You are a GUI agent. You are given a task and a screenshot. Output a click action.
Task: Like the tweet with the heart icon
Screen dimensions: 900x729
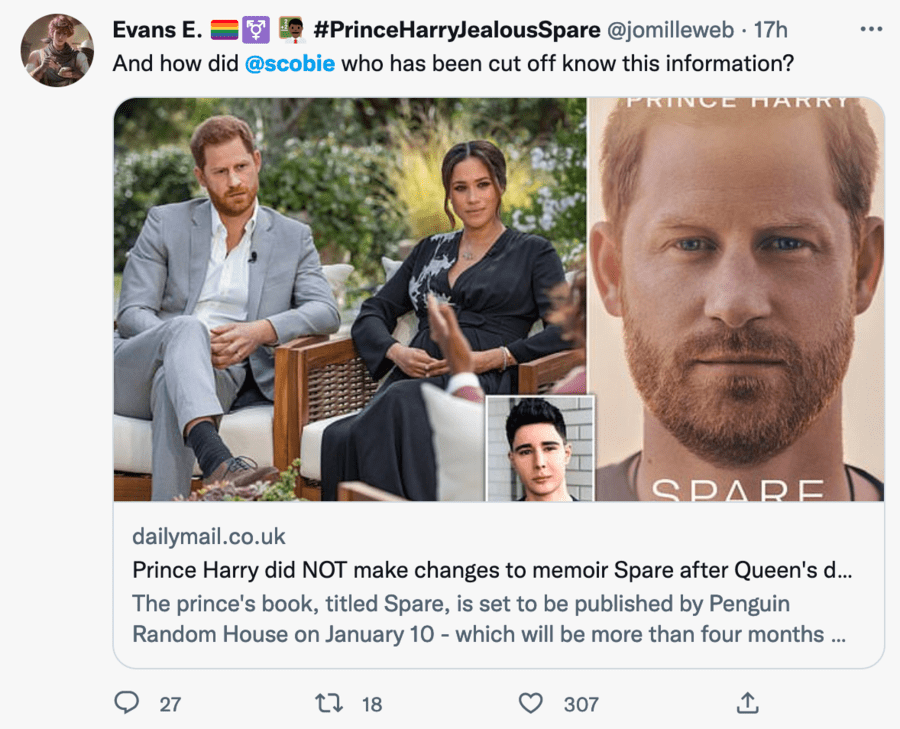click(x=530, y=703)
